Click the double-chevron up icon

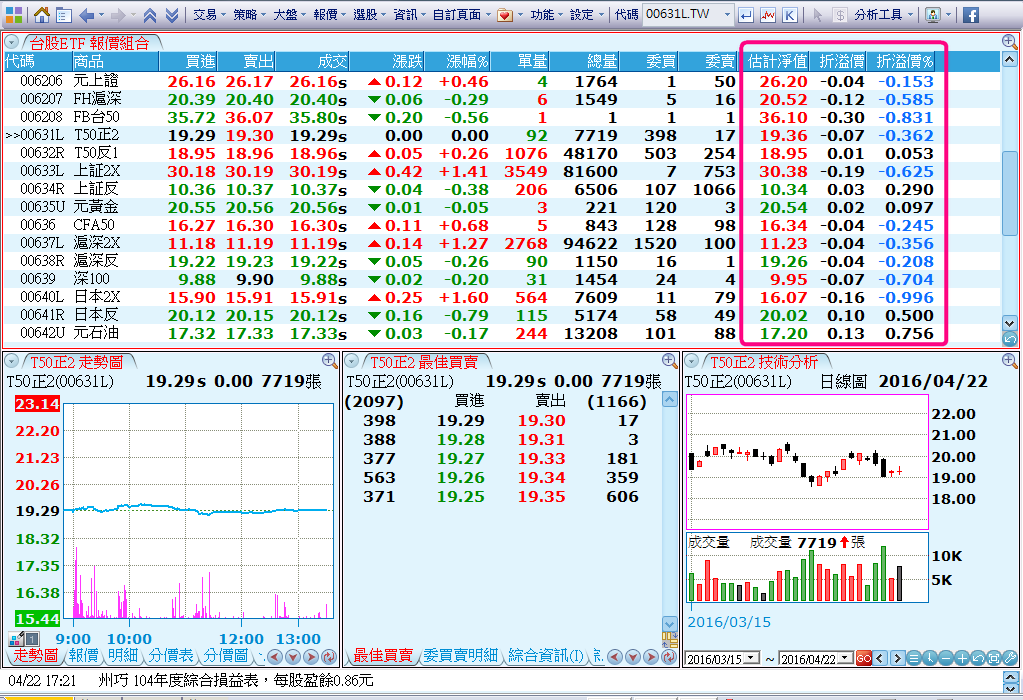pos(149,15)
